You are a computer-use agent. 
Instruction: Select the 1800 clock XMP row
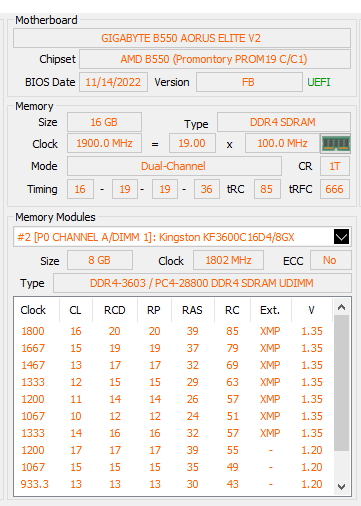(x=173, y=331)
